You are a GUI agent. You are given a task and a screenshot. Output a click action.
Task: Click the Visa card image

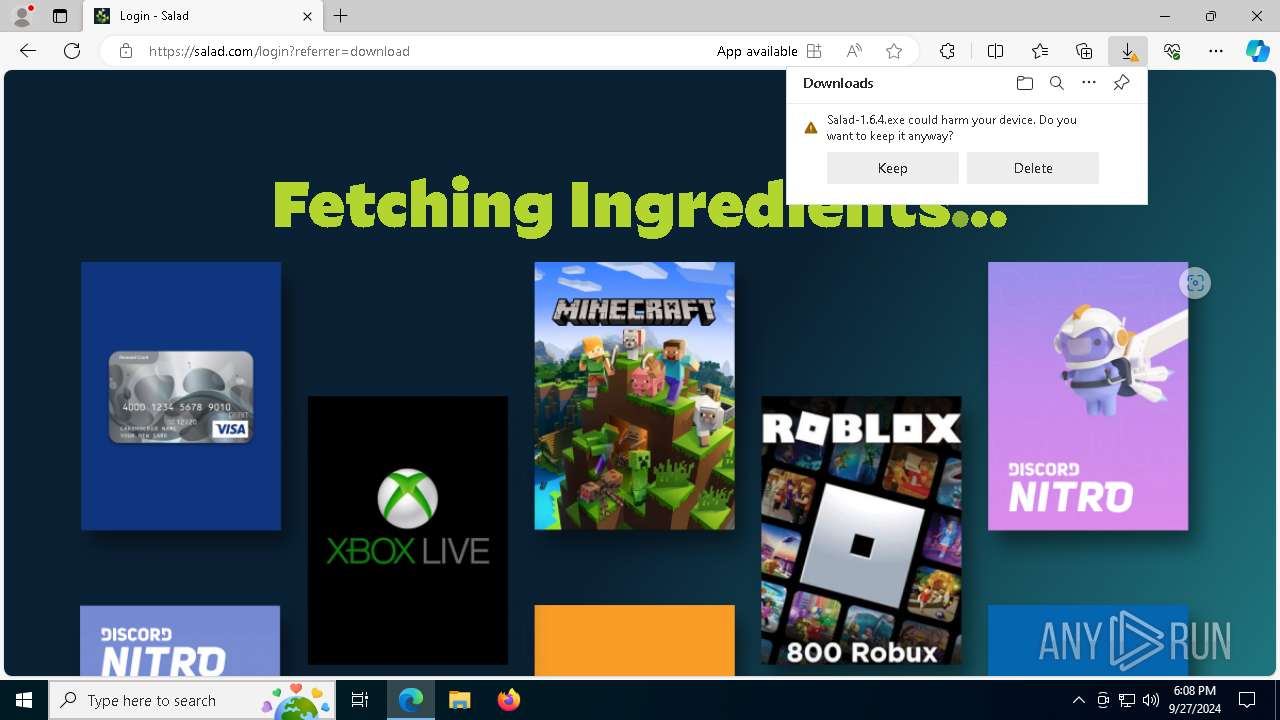[181, 396]
